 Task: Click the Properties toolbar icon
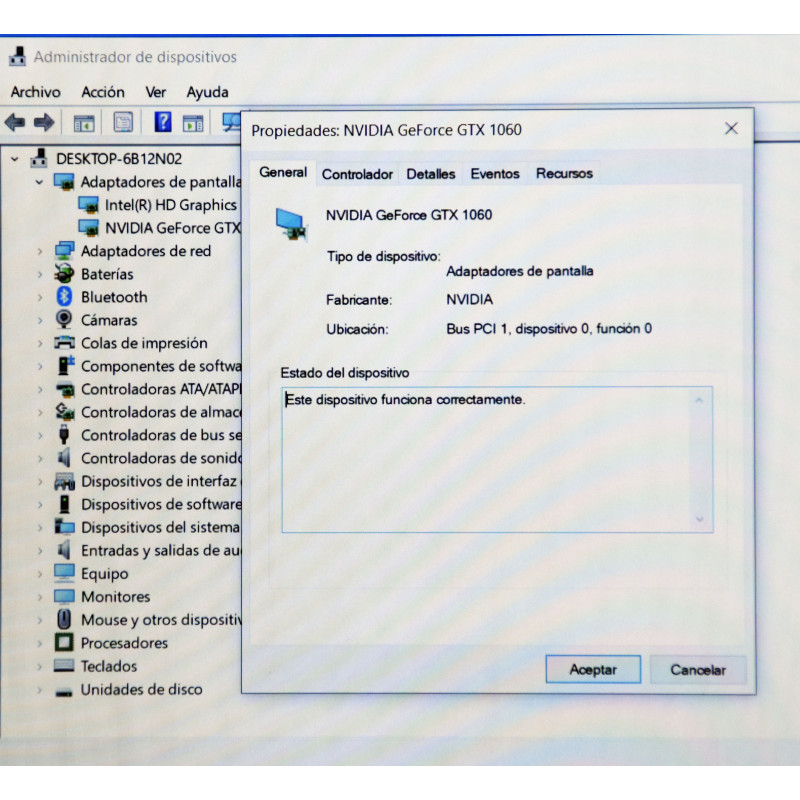click(123, 123)
